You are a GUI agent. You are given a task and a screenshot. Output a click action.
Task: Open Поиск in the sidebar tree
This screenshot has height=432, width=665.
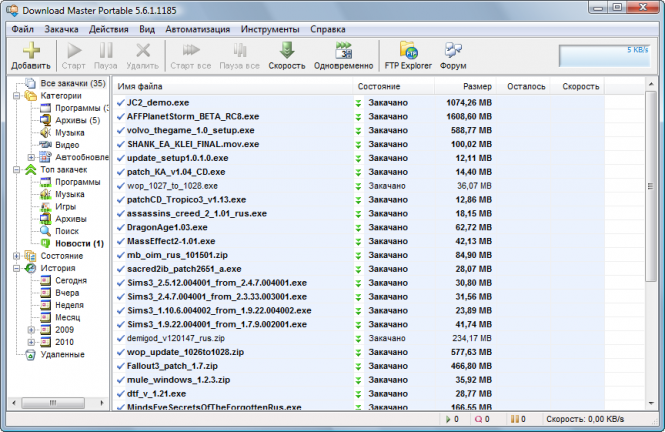tap(67, 231)
